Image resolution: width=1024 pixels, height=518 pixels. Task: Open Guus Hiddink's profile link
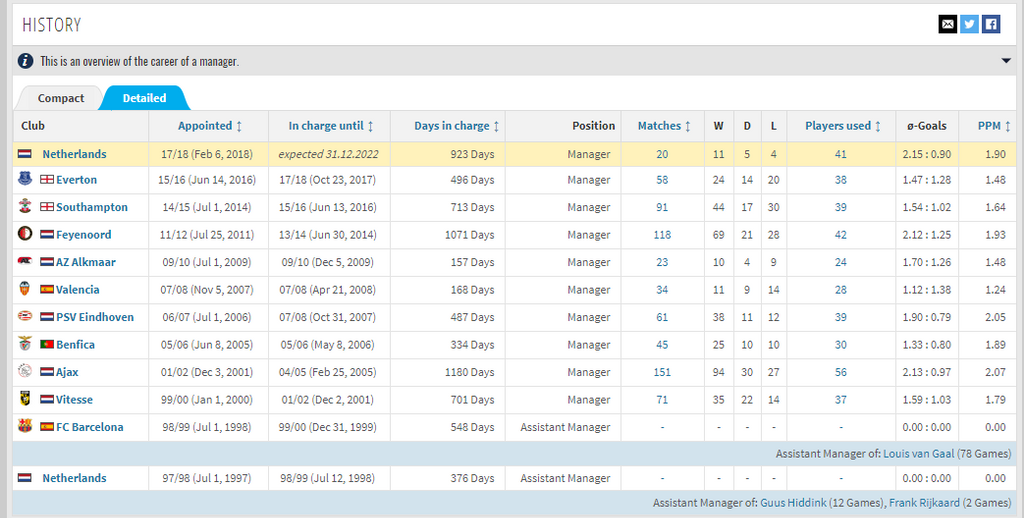tap(793, 503)
